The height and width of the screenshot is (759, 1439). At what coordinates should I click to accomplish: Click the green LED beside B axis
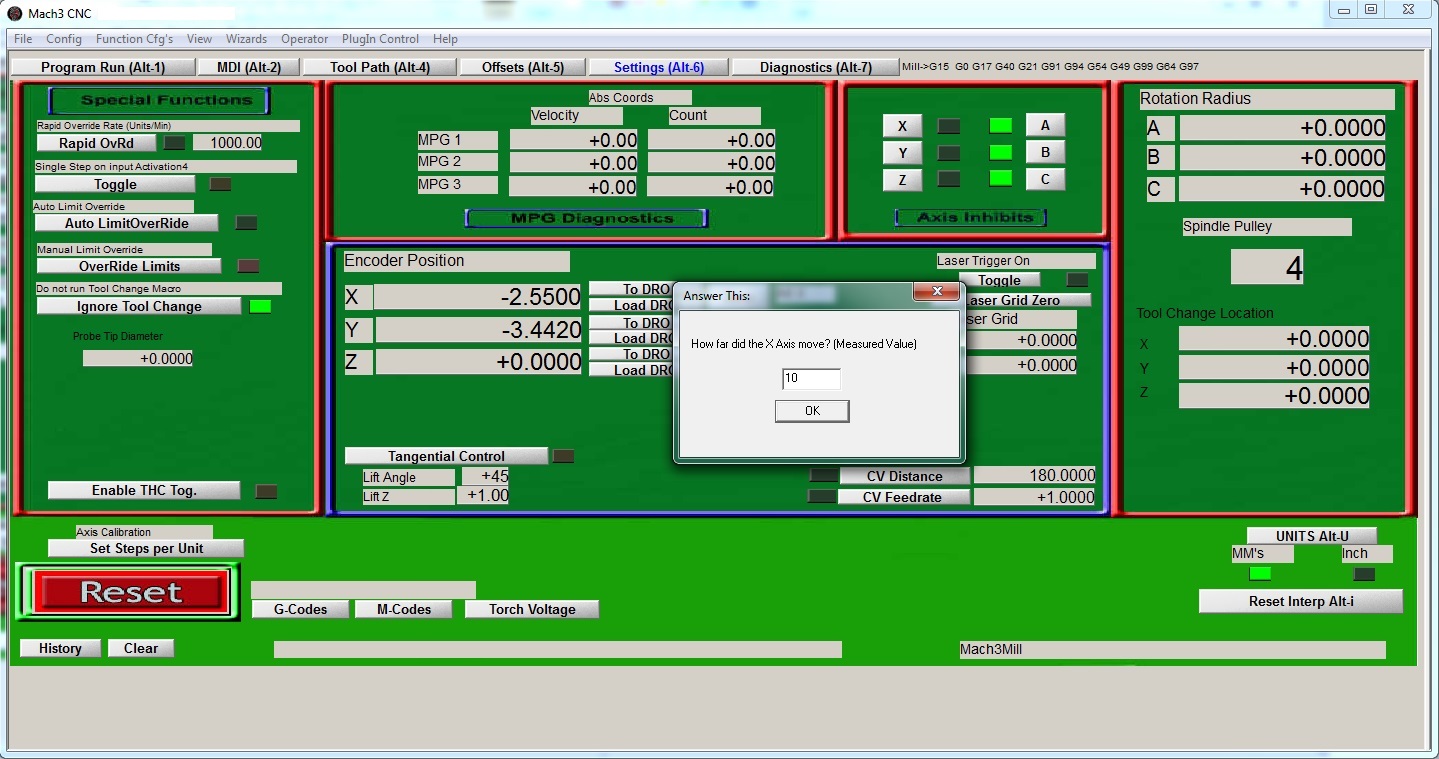1000,152
